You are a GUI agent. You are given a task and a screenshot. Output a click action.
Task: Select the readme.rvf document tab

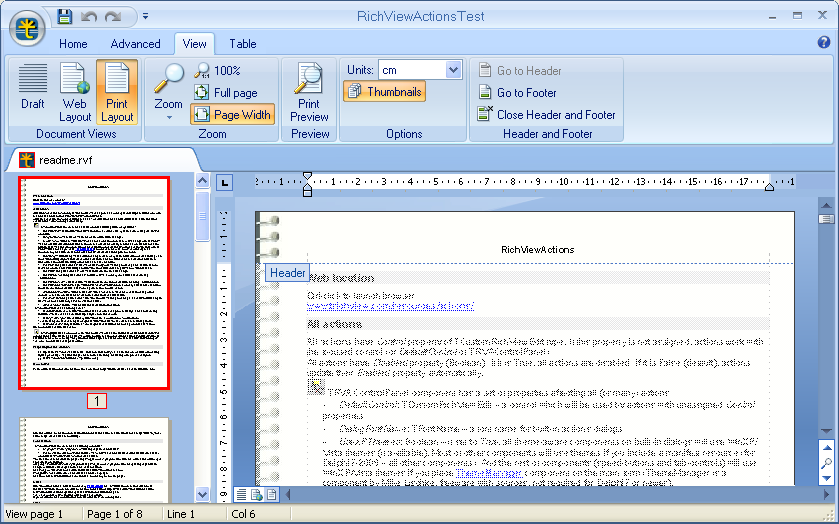(102, 160)
